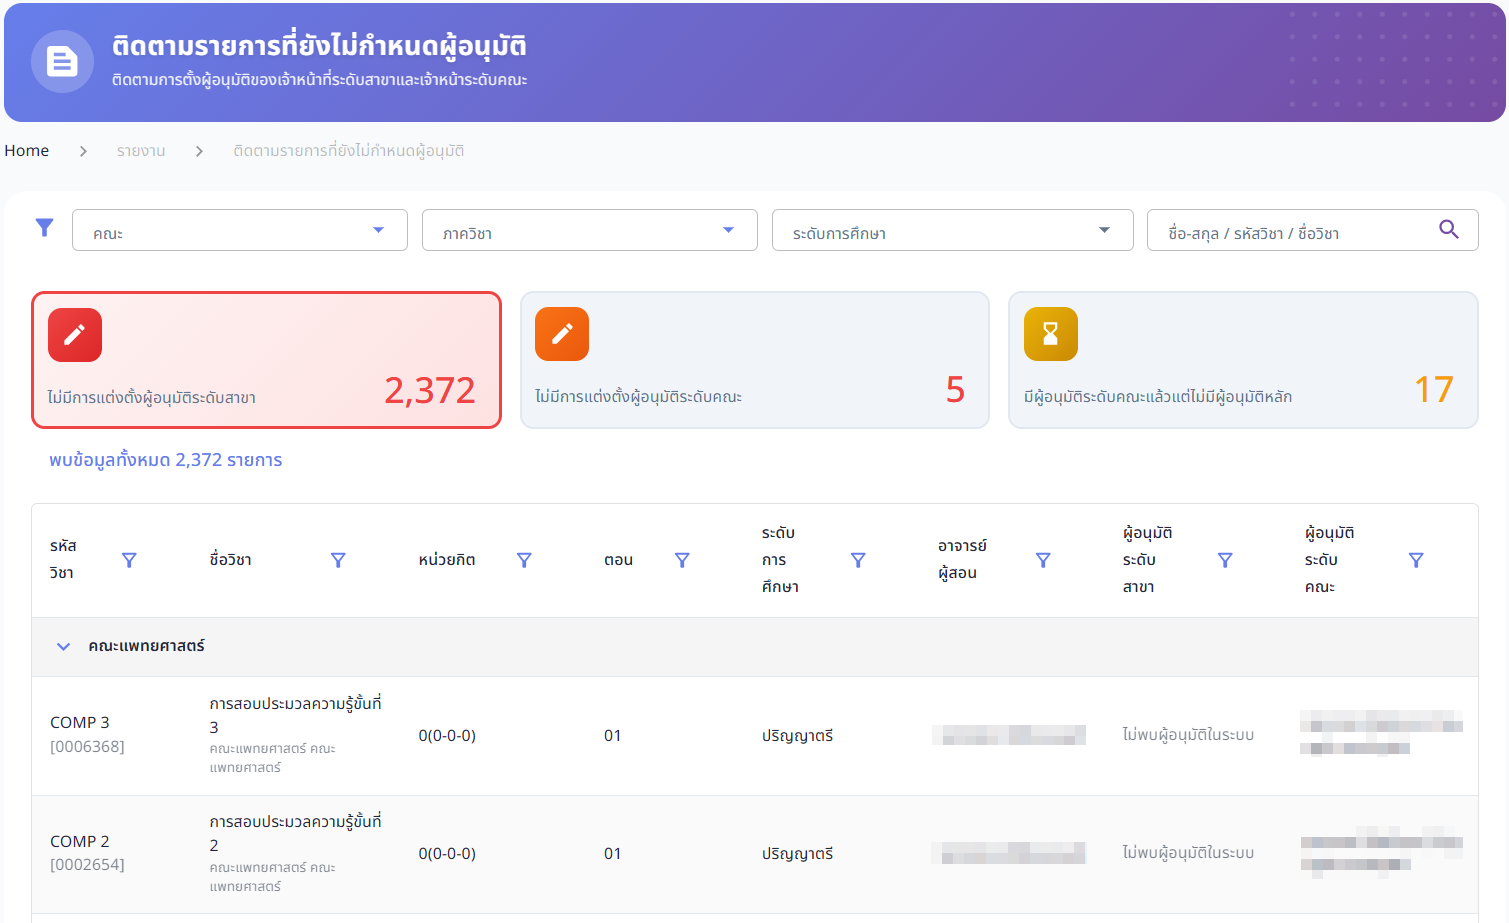The image size is (1509, 923).
Task: Filter the หน่วยกิต column
Action: [524, 560]
